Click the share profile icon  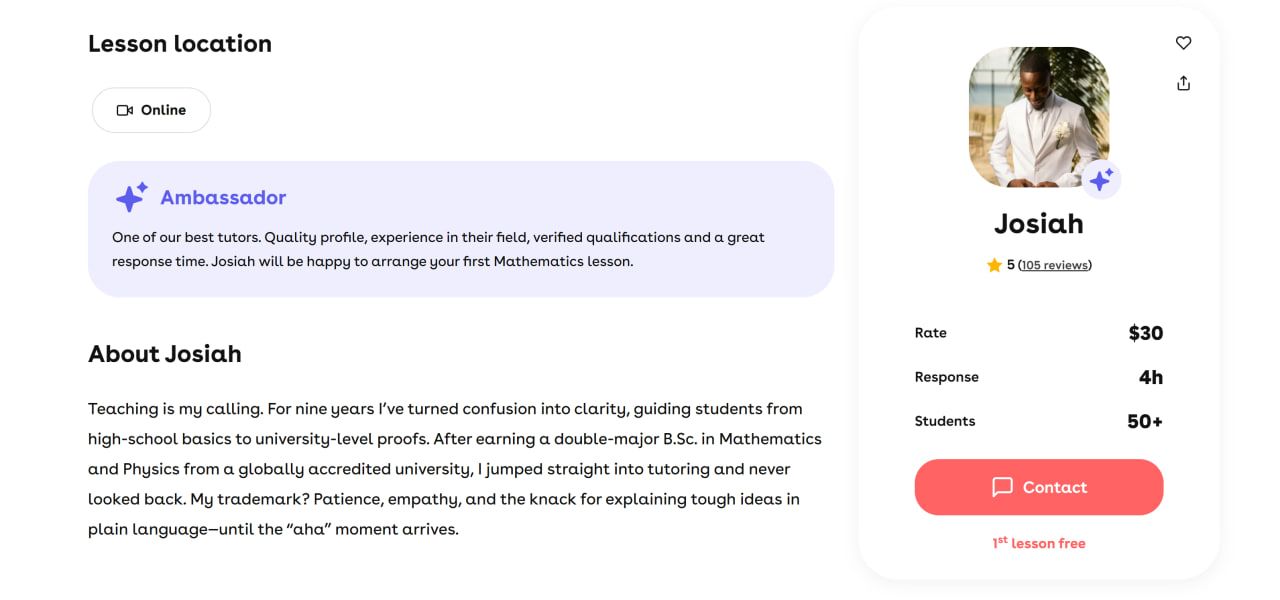coord(1183,83)
